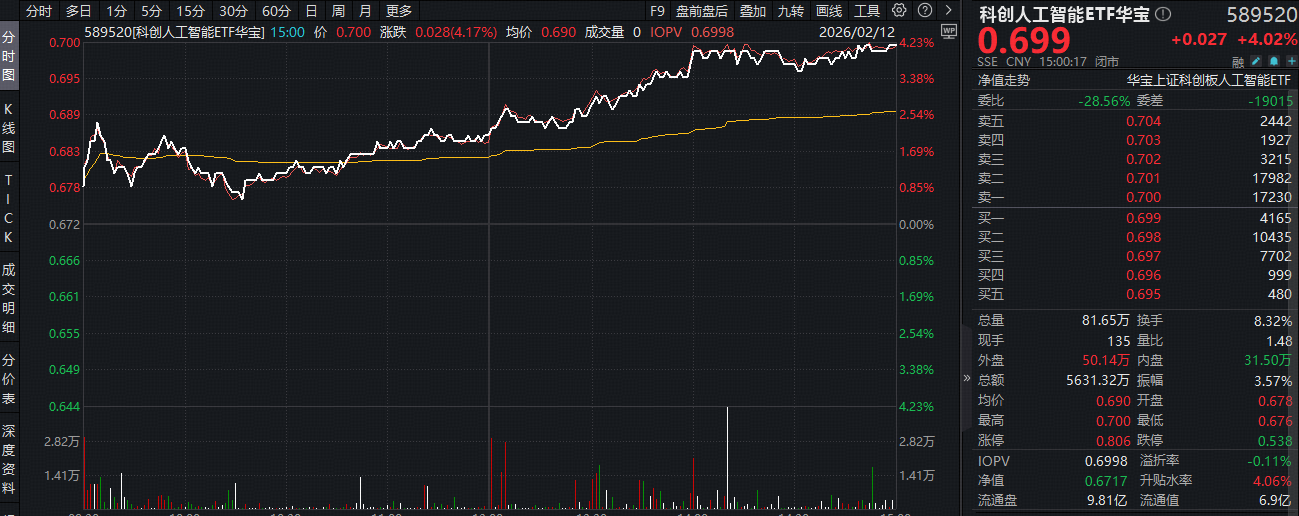The image size is (1299, 516).
Task: Open the K线图 side tab
Action: tap(9, 127)
